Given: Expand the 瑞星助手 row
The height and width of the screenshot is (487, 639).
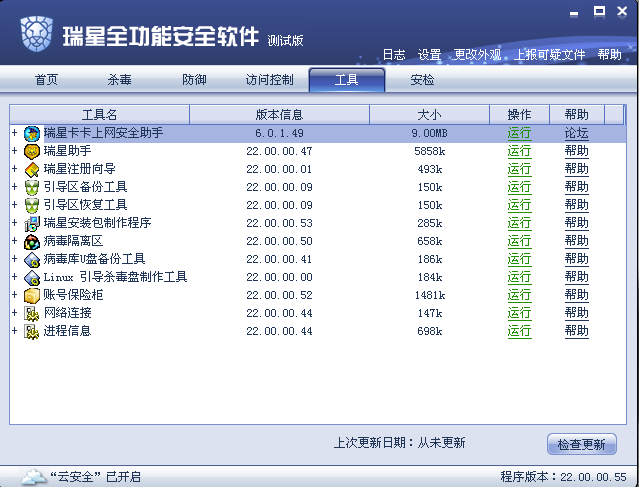Looking at the screenshot, I should pyautogui.click(x=15, y=151).
